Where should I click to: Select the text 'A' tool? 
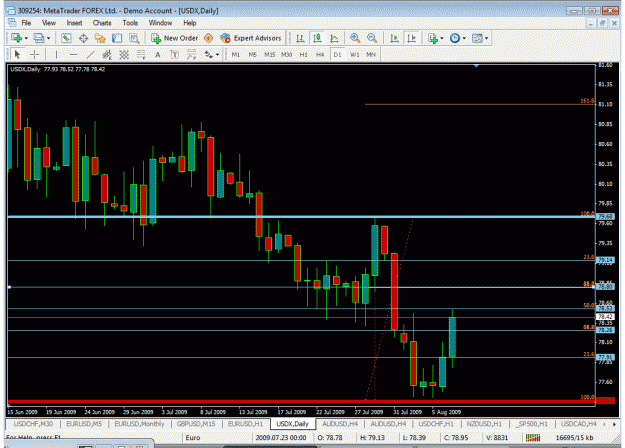pyautogui.click(x=158, y=55)
